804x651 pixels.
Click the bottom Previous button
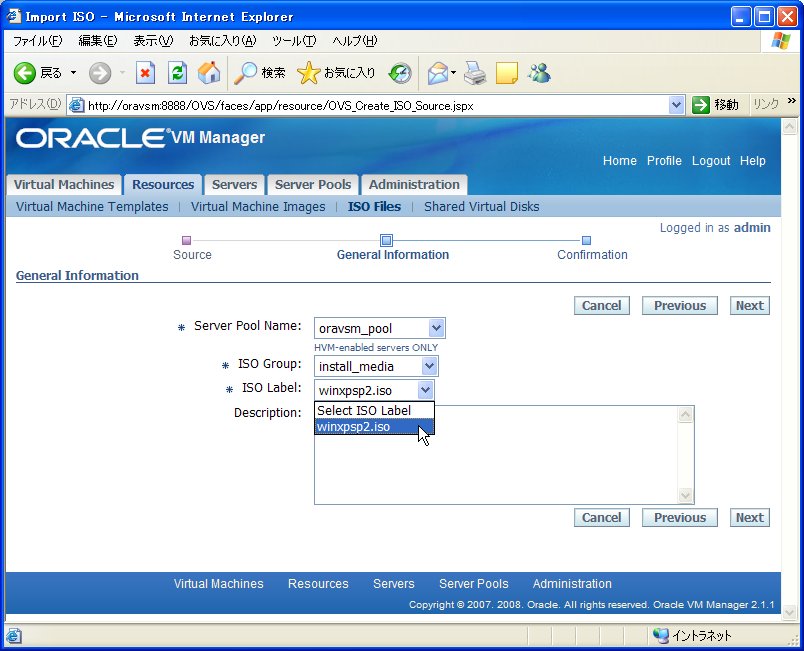(679, 518)
